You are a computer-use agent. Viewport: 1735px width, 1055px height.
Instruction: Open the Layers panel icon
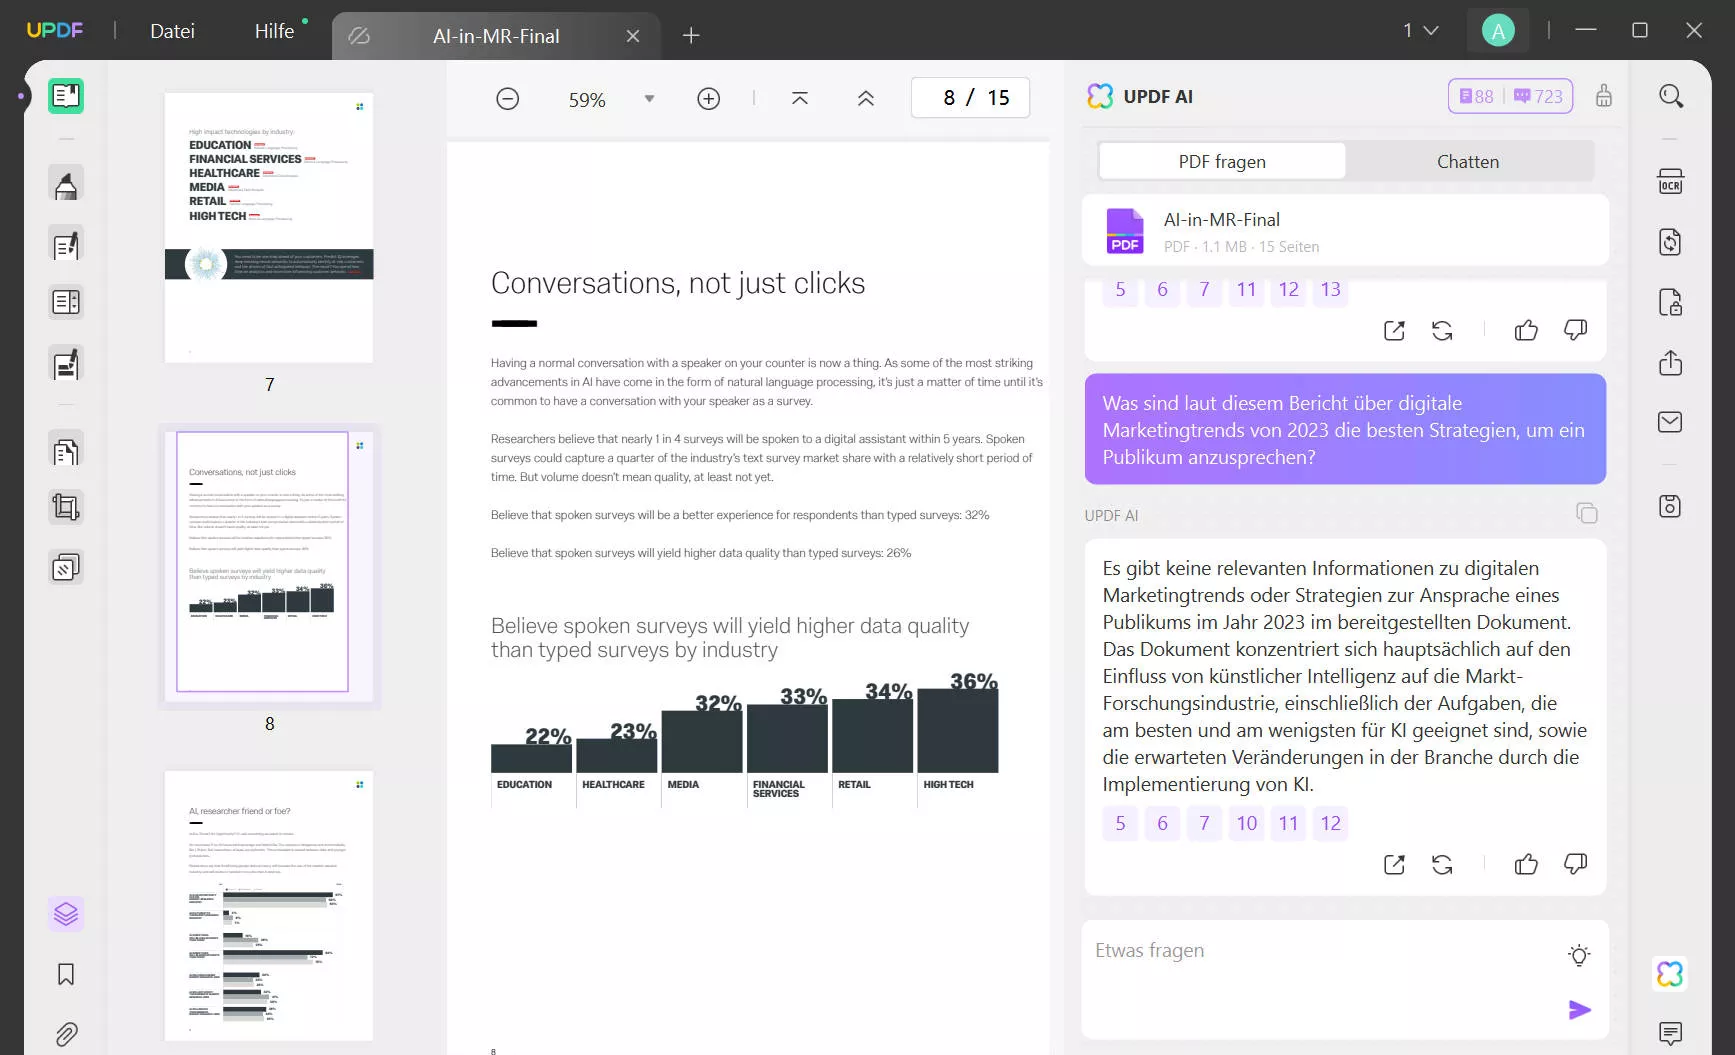coord(66,914)
